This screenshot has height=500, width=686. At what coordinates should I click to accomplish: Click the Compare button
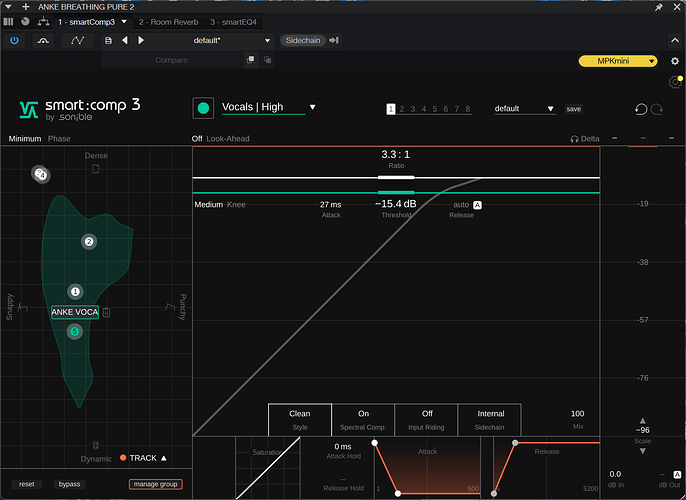click(x=172, y=60)
